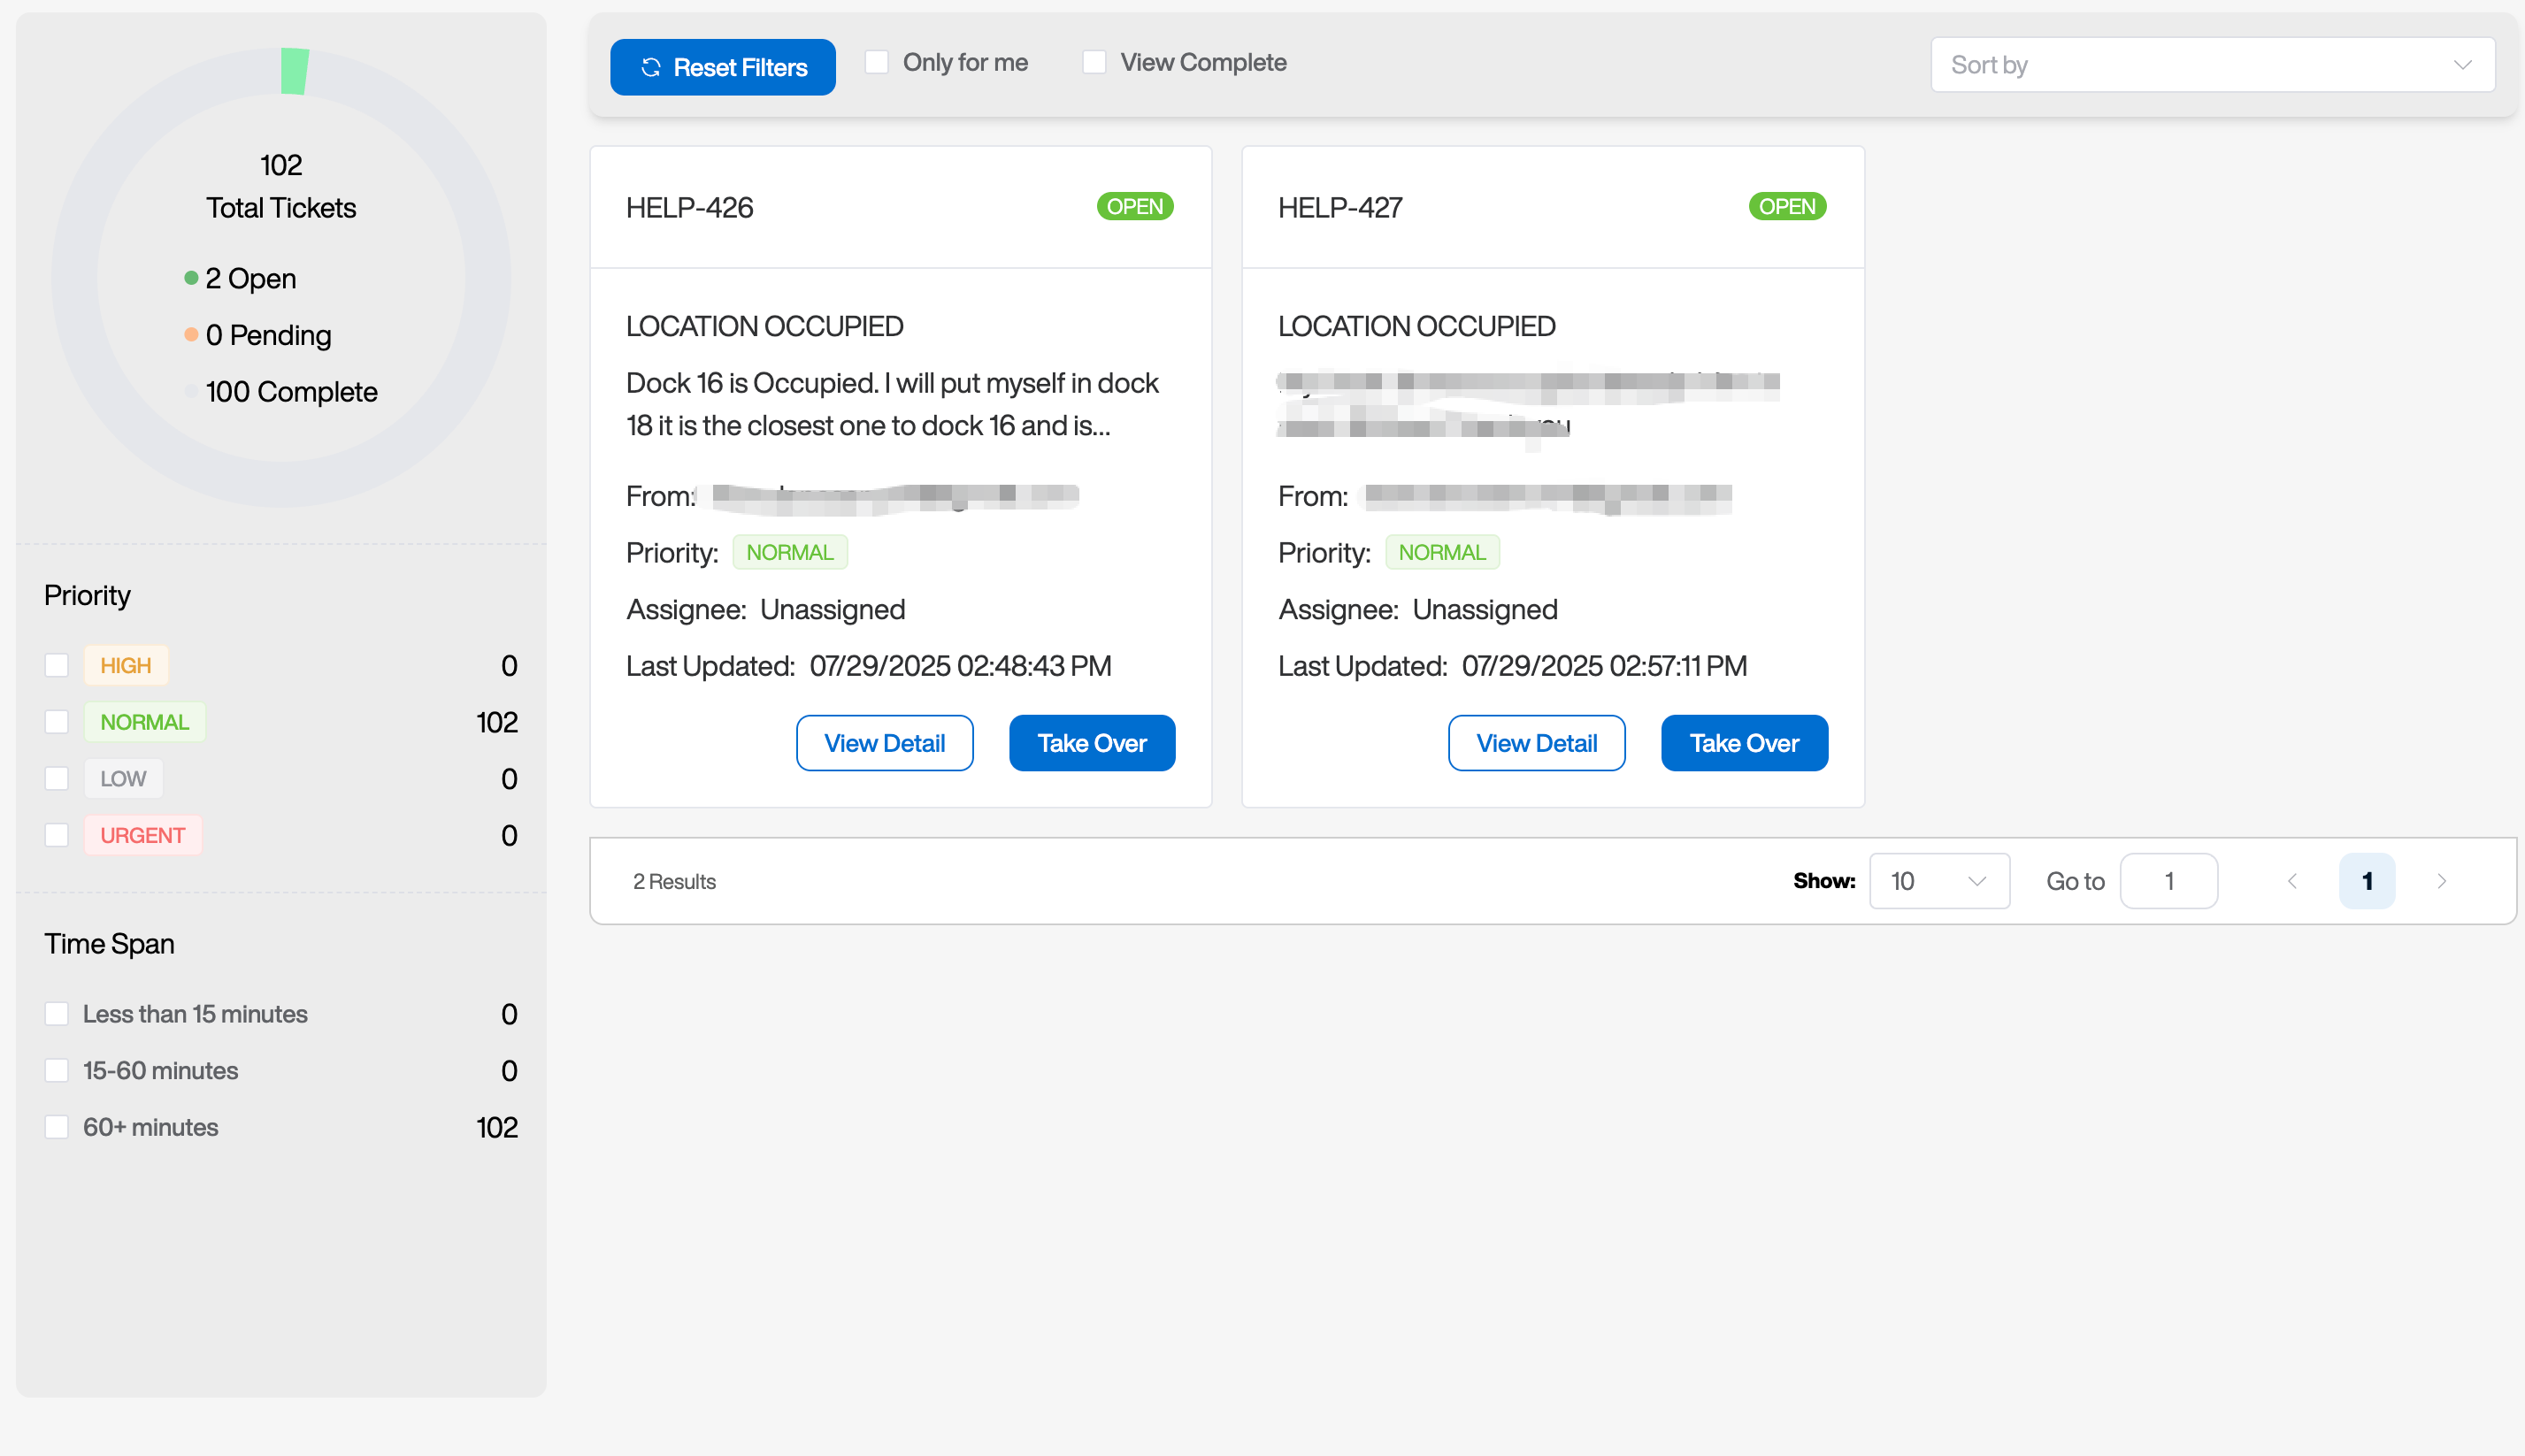
Task: Click the NORMAL priority tag on HELP-426
Action: [789, 552]
